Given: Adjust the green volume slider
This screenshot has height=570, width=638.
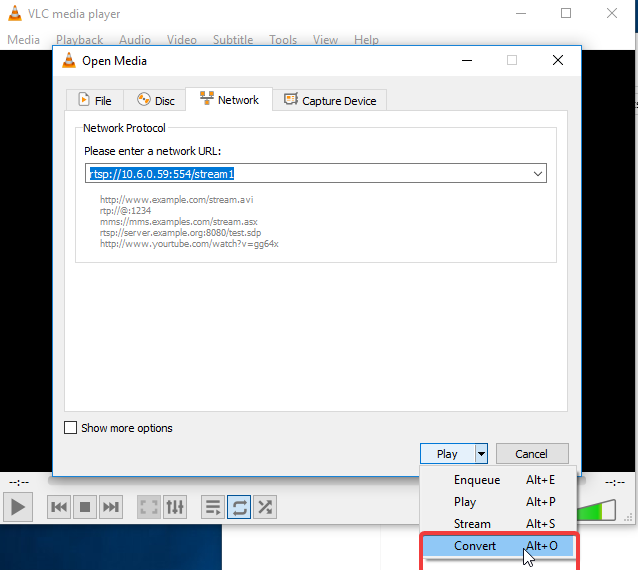Looking at the screenshot, I should 596,510.
